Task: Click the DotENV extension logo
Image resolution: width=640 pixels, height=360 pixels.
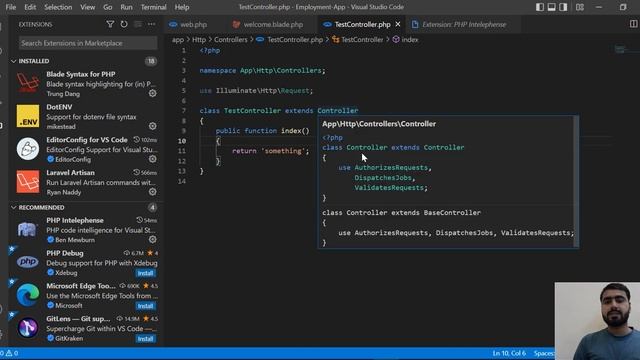Action: [28, 116]
